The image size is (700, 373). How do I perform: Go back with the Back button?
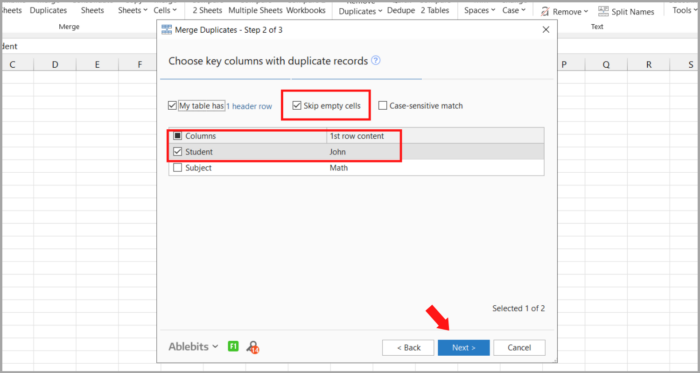[x=408, y=348]
